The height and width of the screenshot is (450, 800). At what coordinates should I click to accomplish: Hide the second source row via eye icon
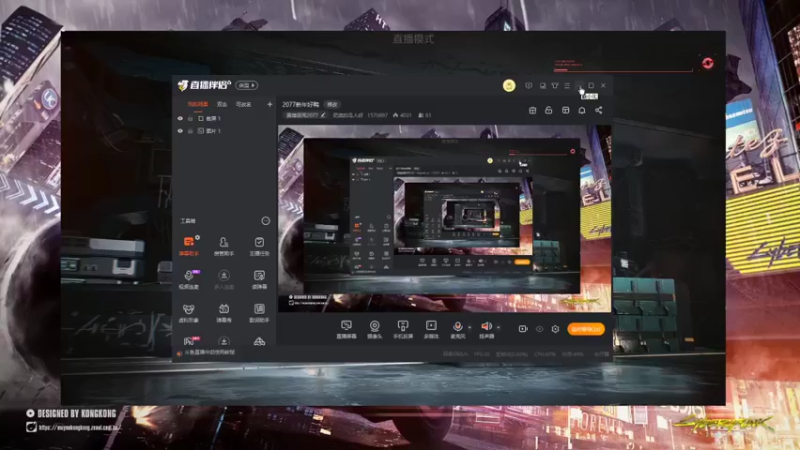180,131
